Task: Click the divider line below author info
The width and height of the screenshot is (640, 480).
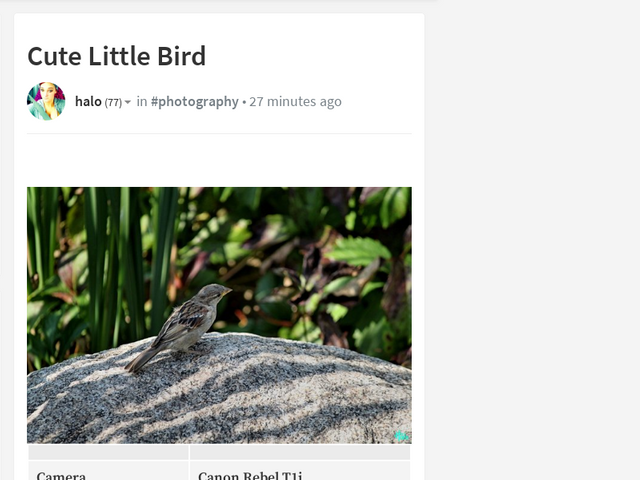Action: [219, 133]
